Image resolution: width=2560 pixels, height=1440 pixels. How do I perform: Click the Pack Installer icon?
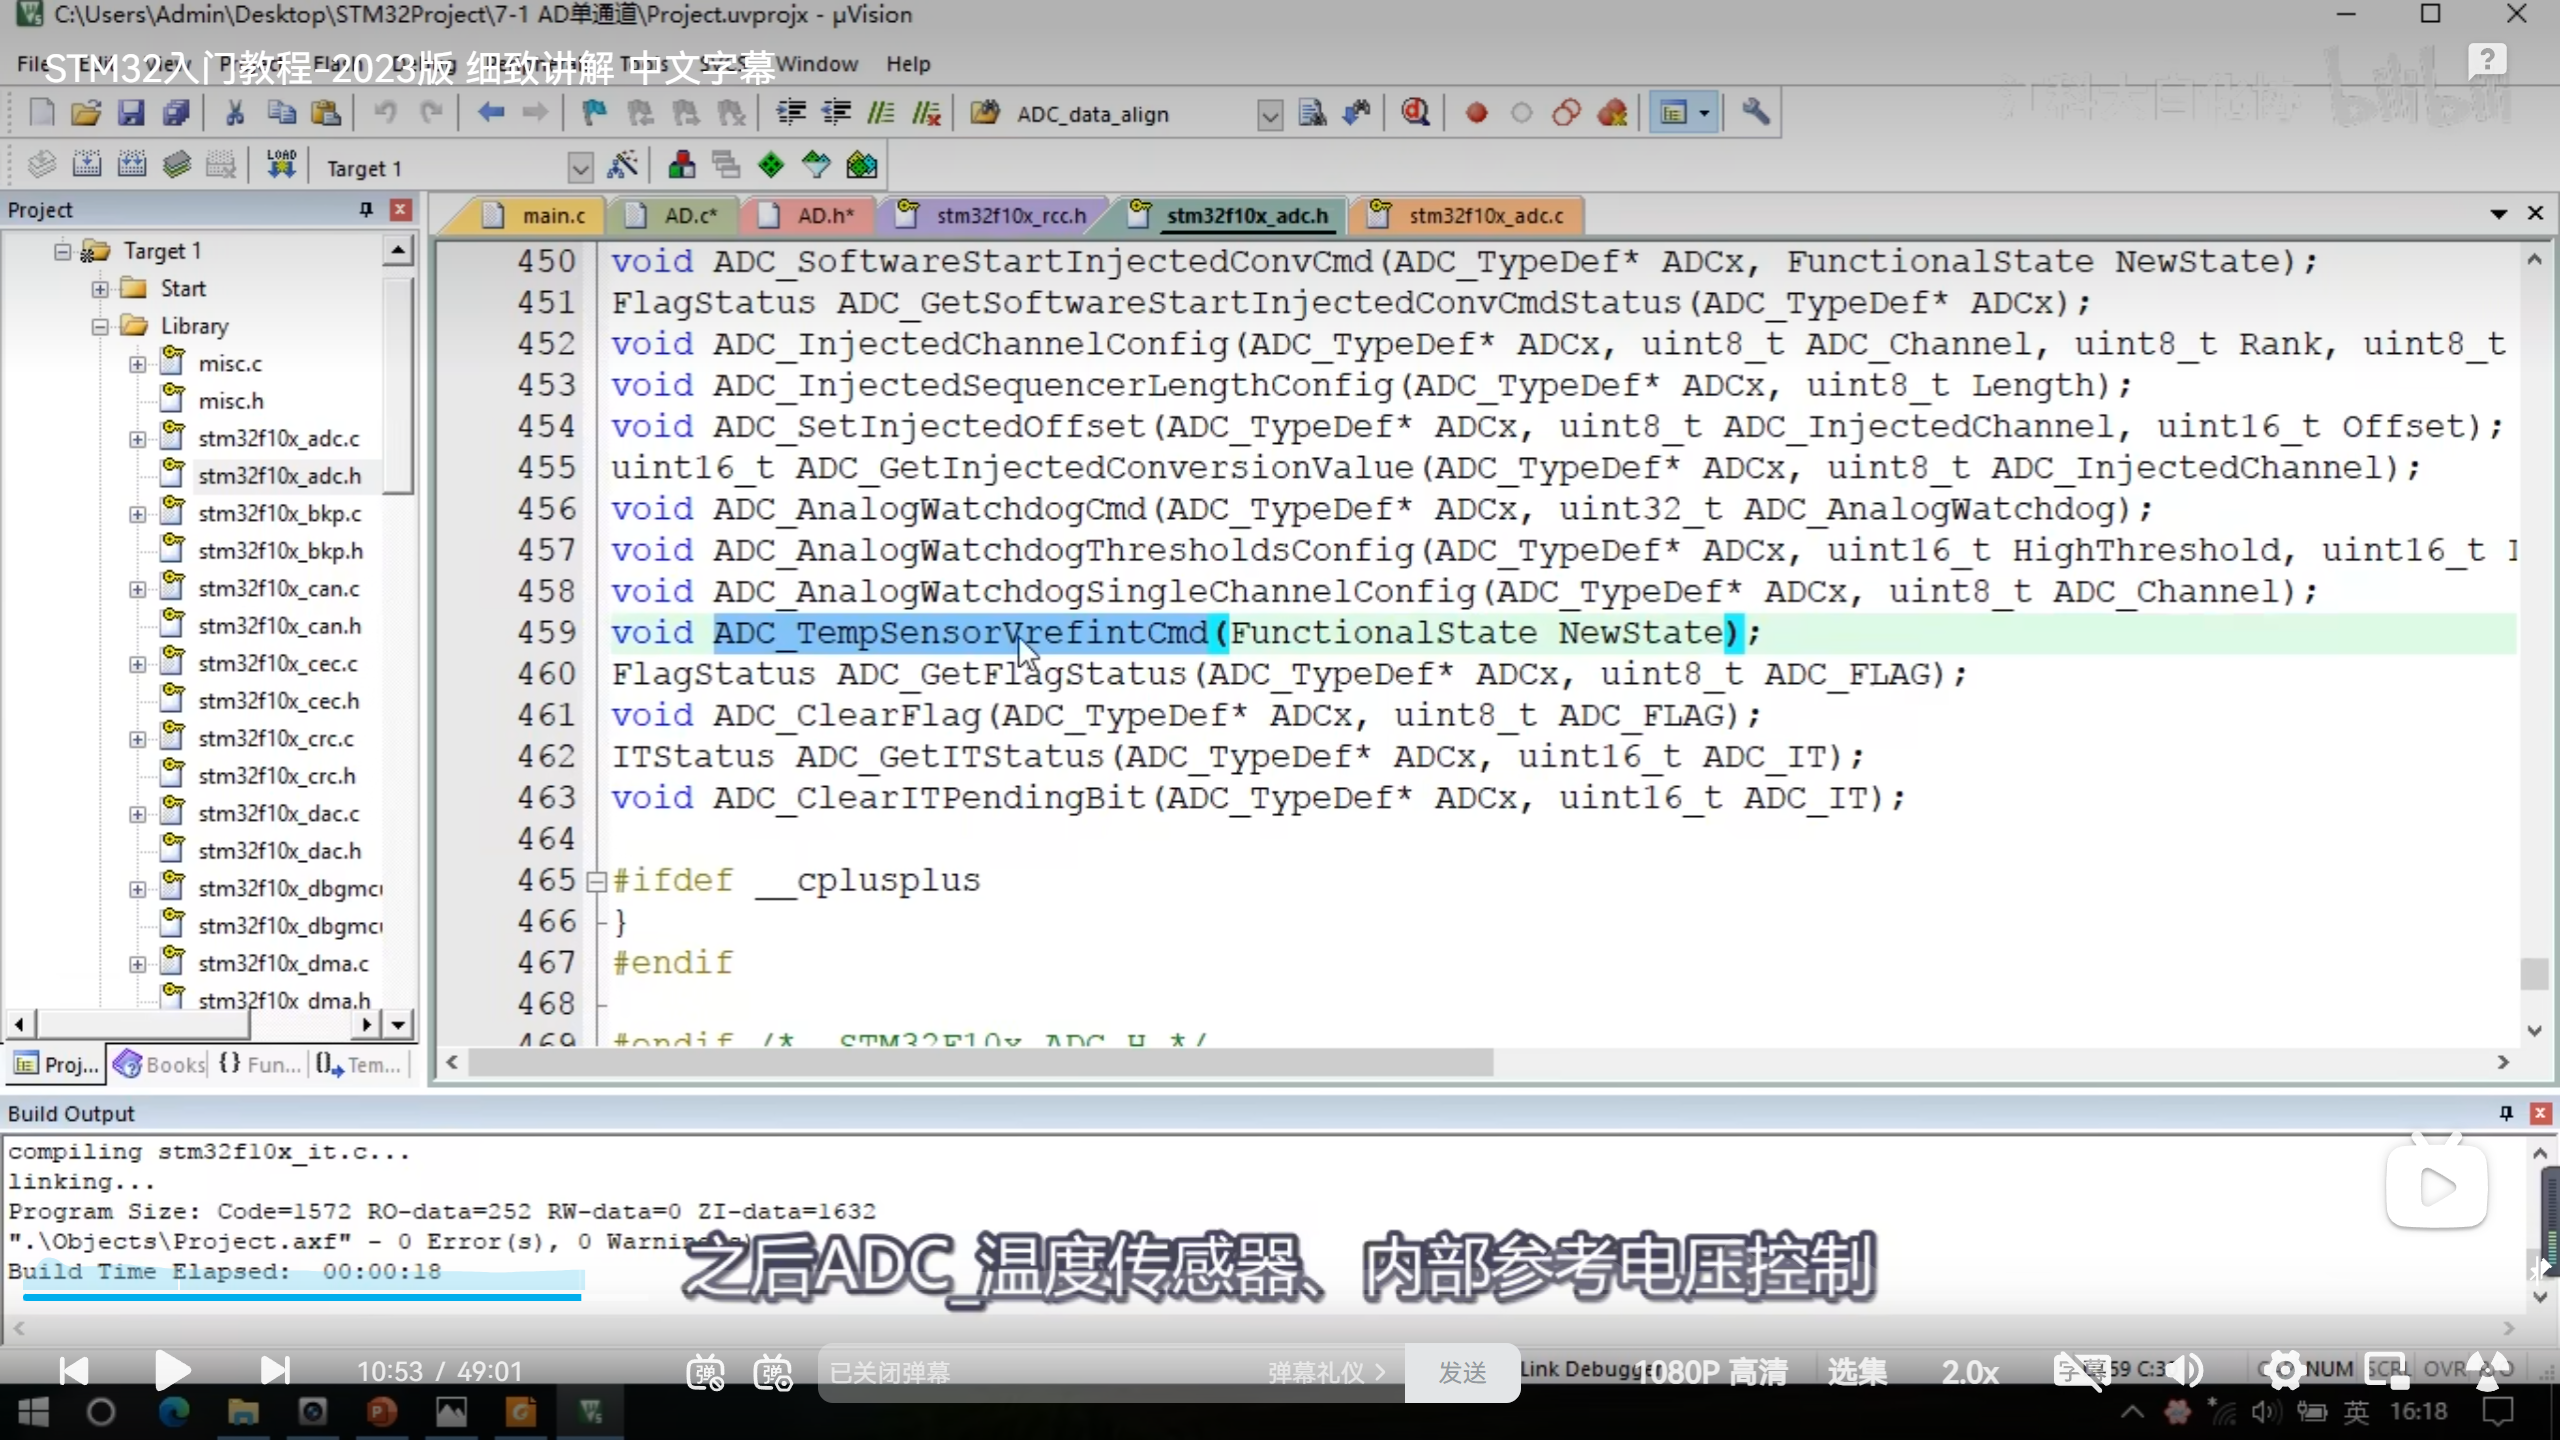(862, 165)
